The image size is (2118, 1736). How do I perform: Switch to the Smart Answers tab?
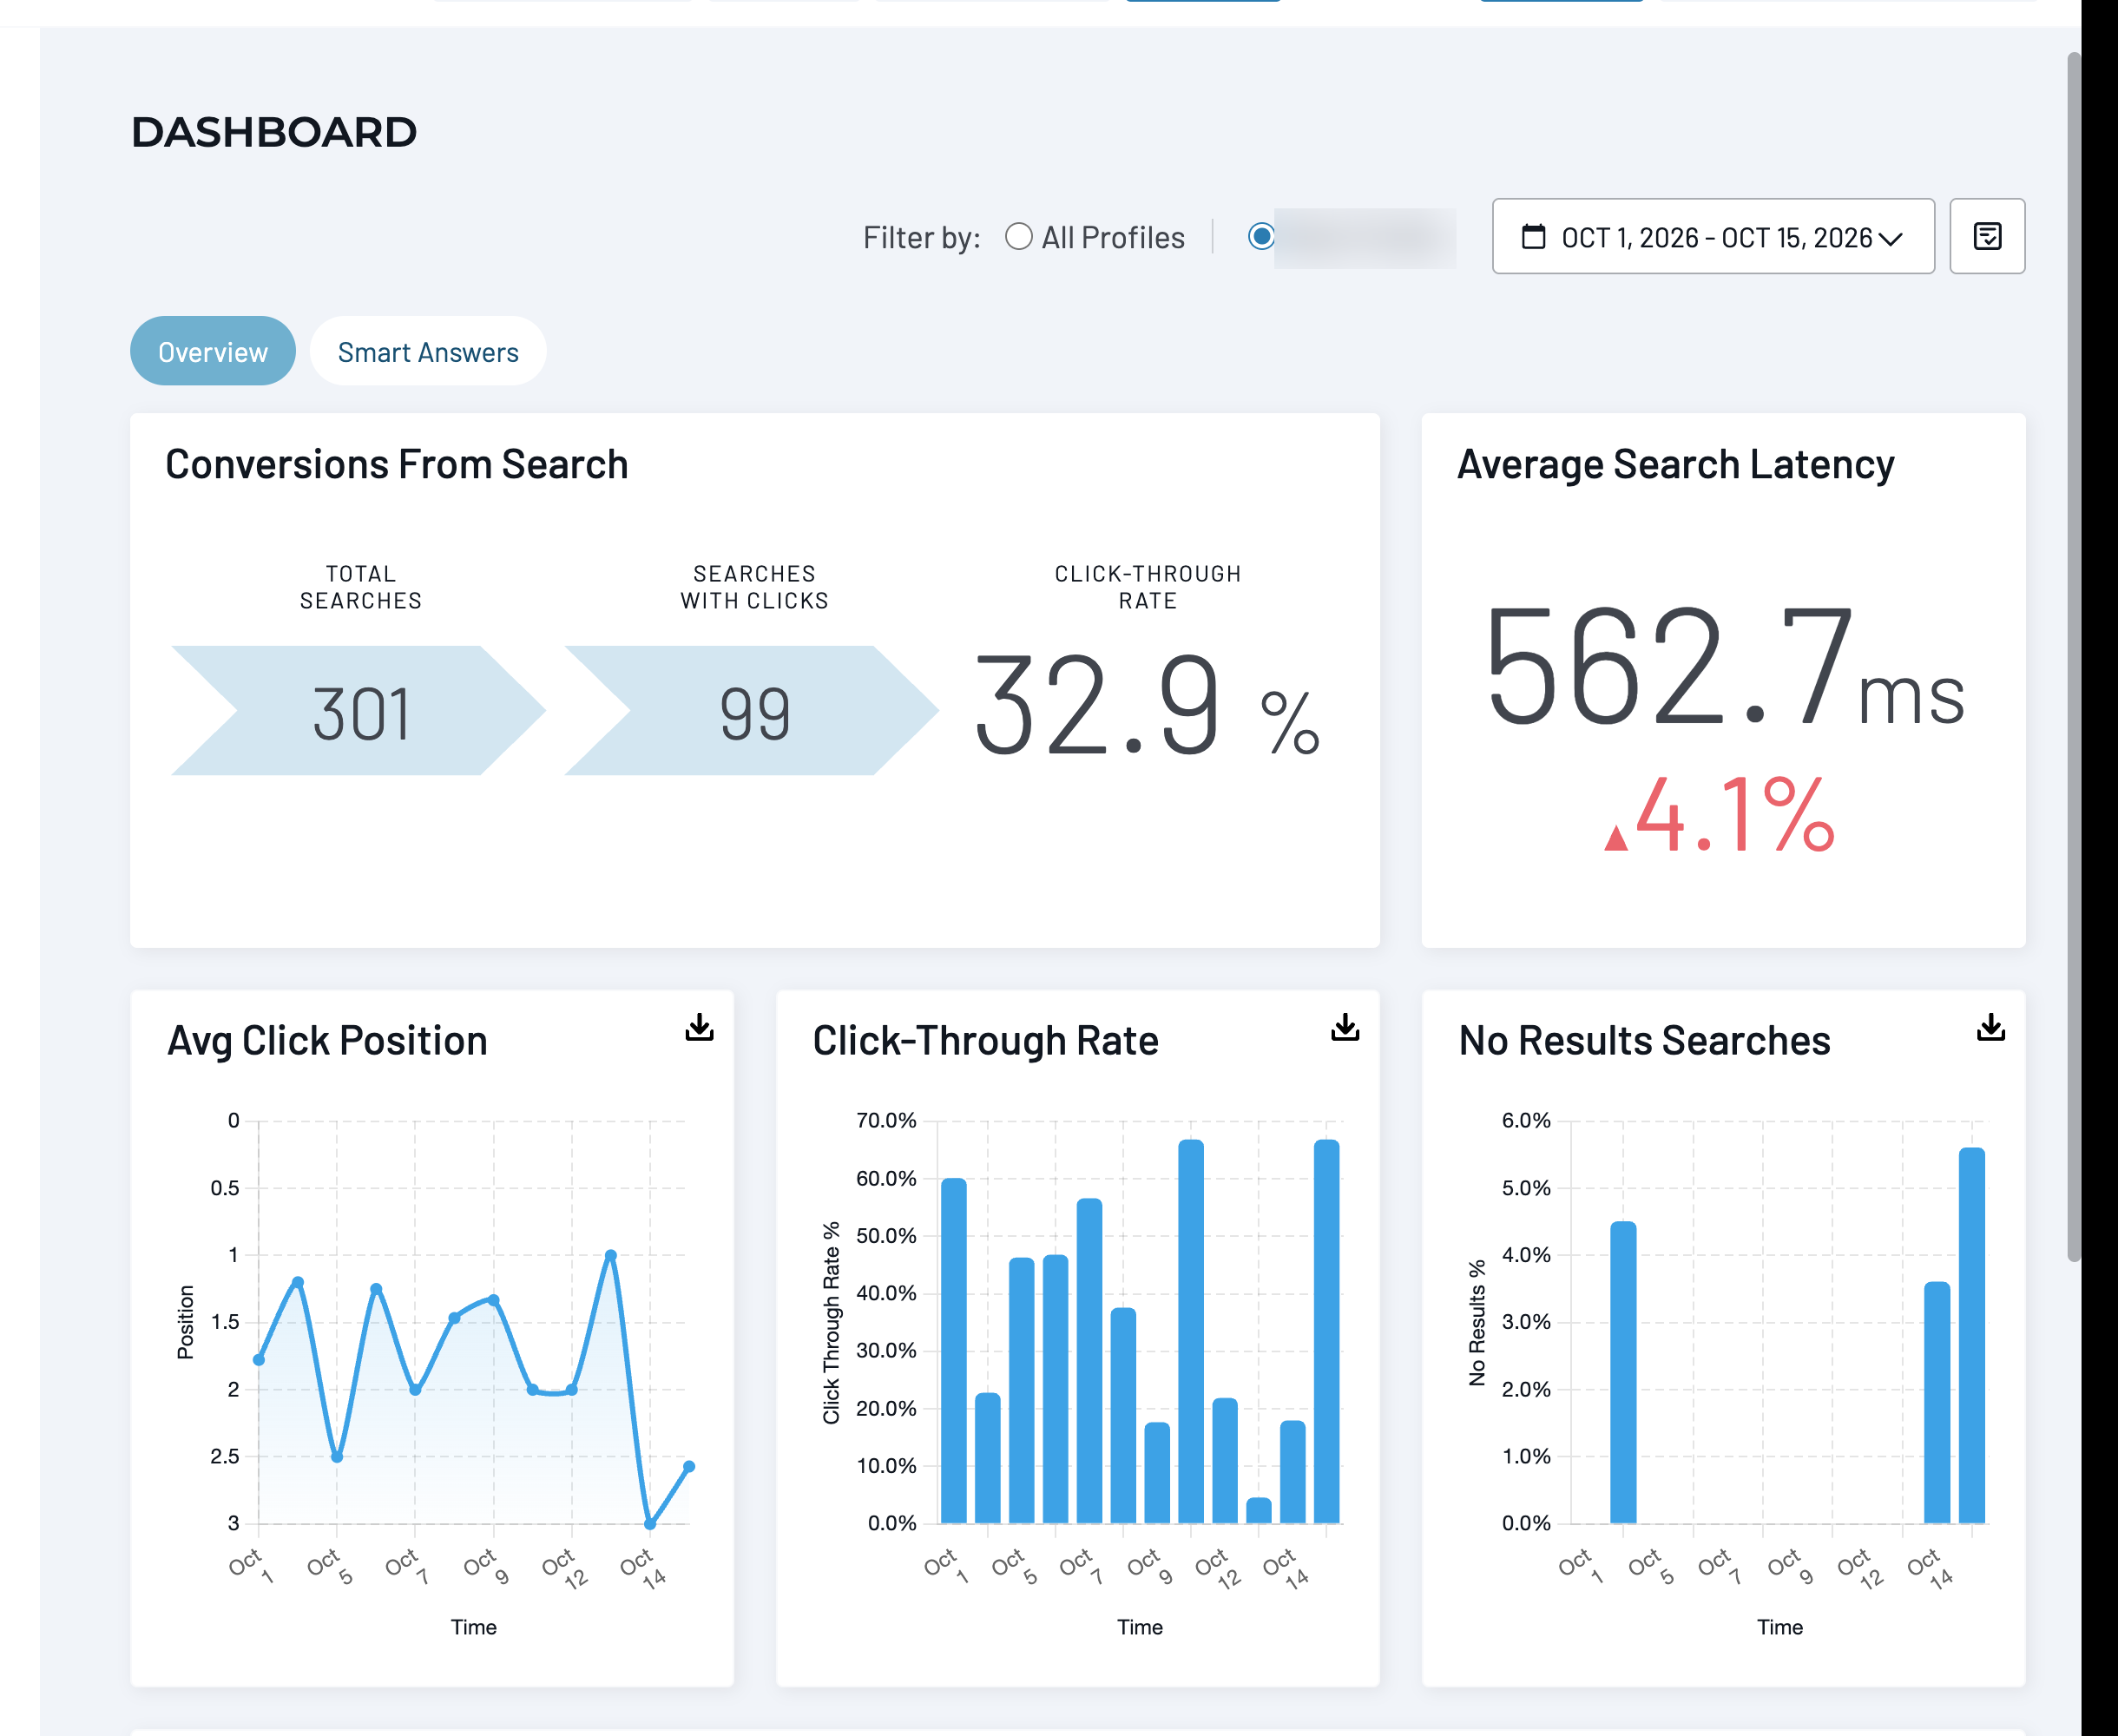428,352
